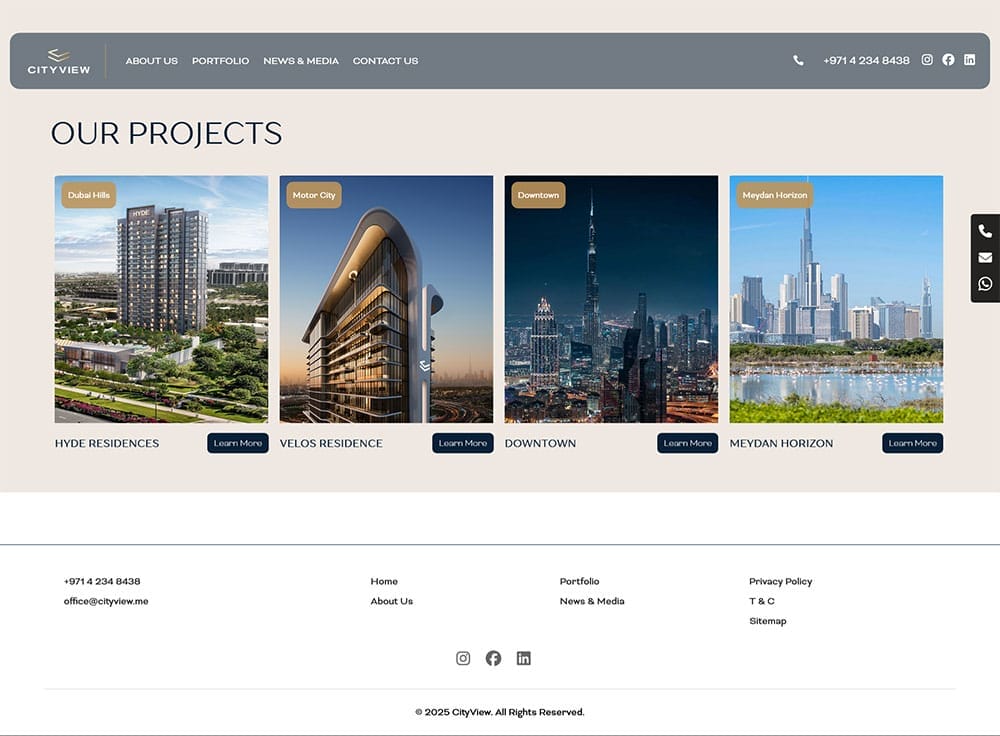This screenshot has height=736, width=1000.
Task: Click the office@cityview.me email link
Action: 106,601
